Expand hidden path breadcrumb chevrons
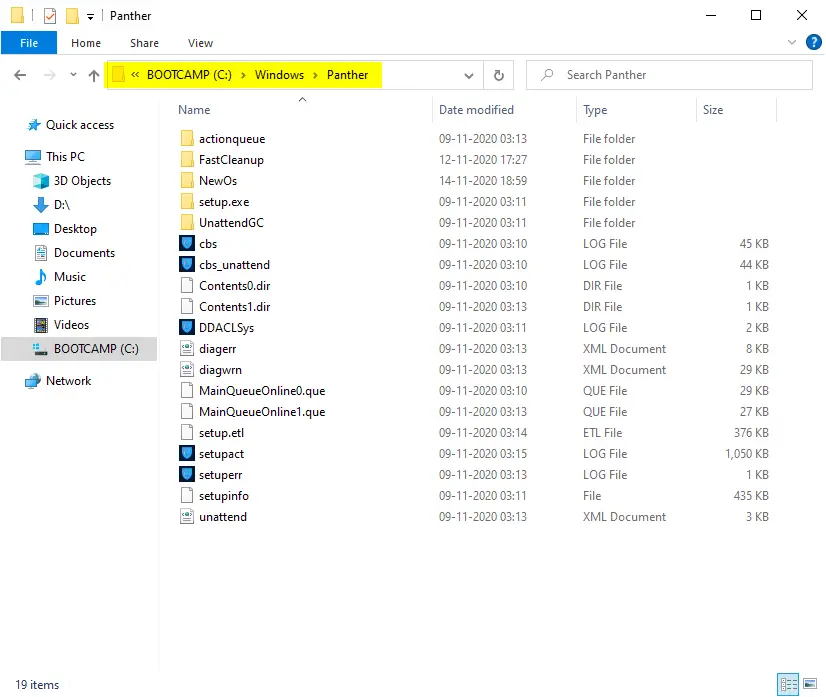This screenshot has height=697, width=826. coord(135,75)
